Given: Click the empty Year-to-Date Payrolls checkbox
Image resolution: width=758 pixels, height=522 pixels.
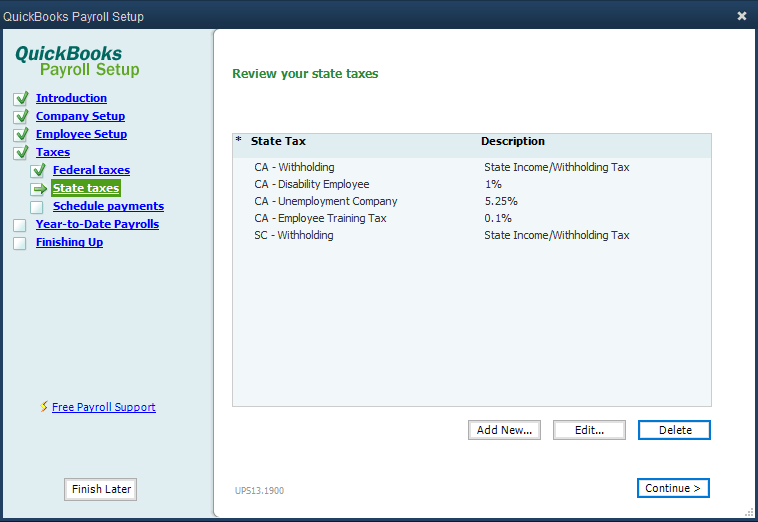Looking at the screenshot, I should click(x=20, y=225).
